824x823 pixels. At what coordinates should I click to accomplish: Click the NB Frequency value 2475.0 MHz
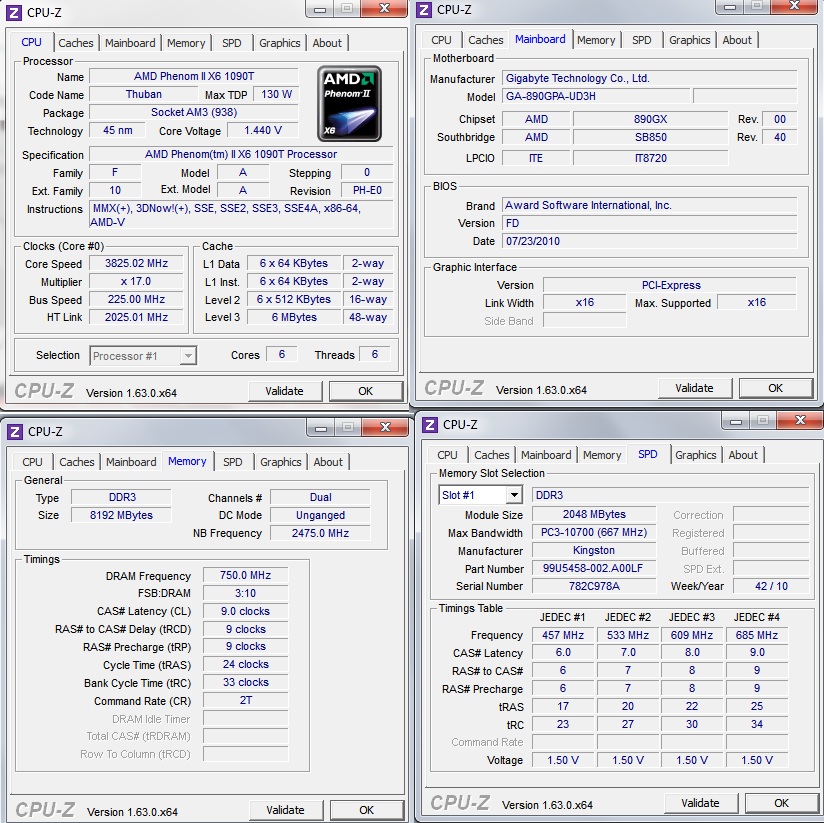point(320,533)
